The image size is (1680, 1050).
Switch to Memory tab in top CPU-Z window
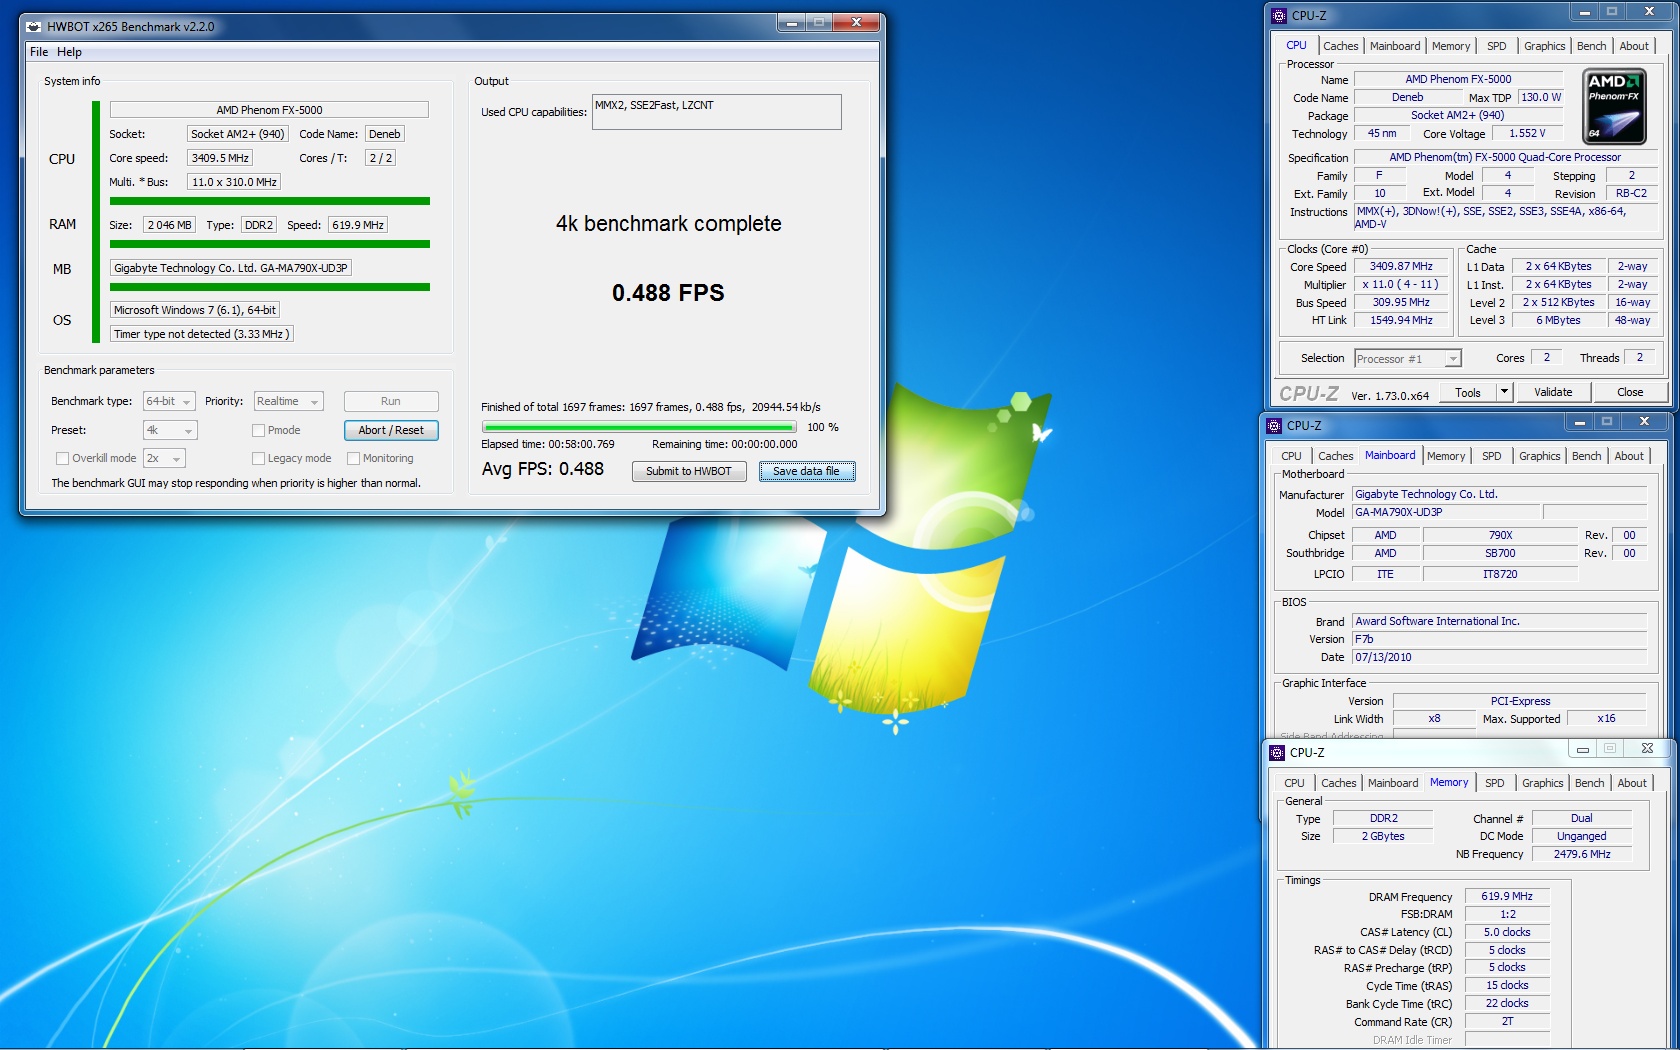click(1450, 46)
